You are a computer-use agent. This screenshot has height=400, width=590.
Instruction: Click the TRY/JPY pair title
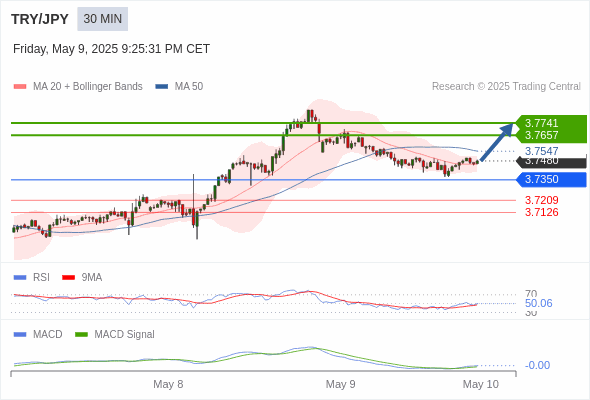tap(40, 19)
